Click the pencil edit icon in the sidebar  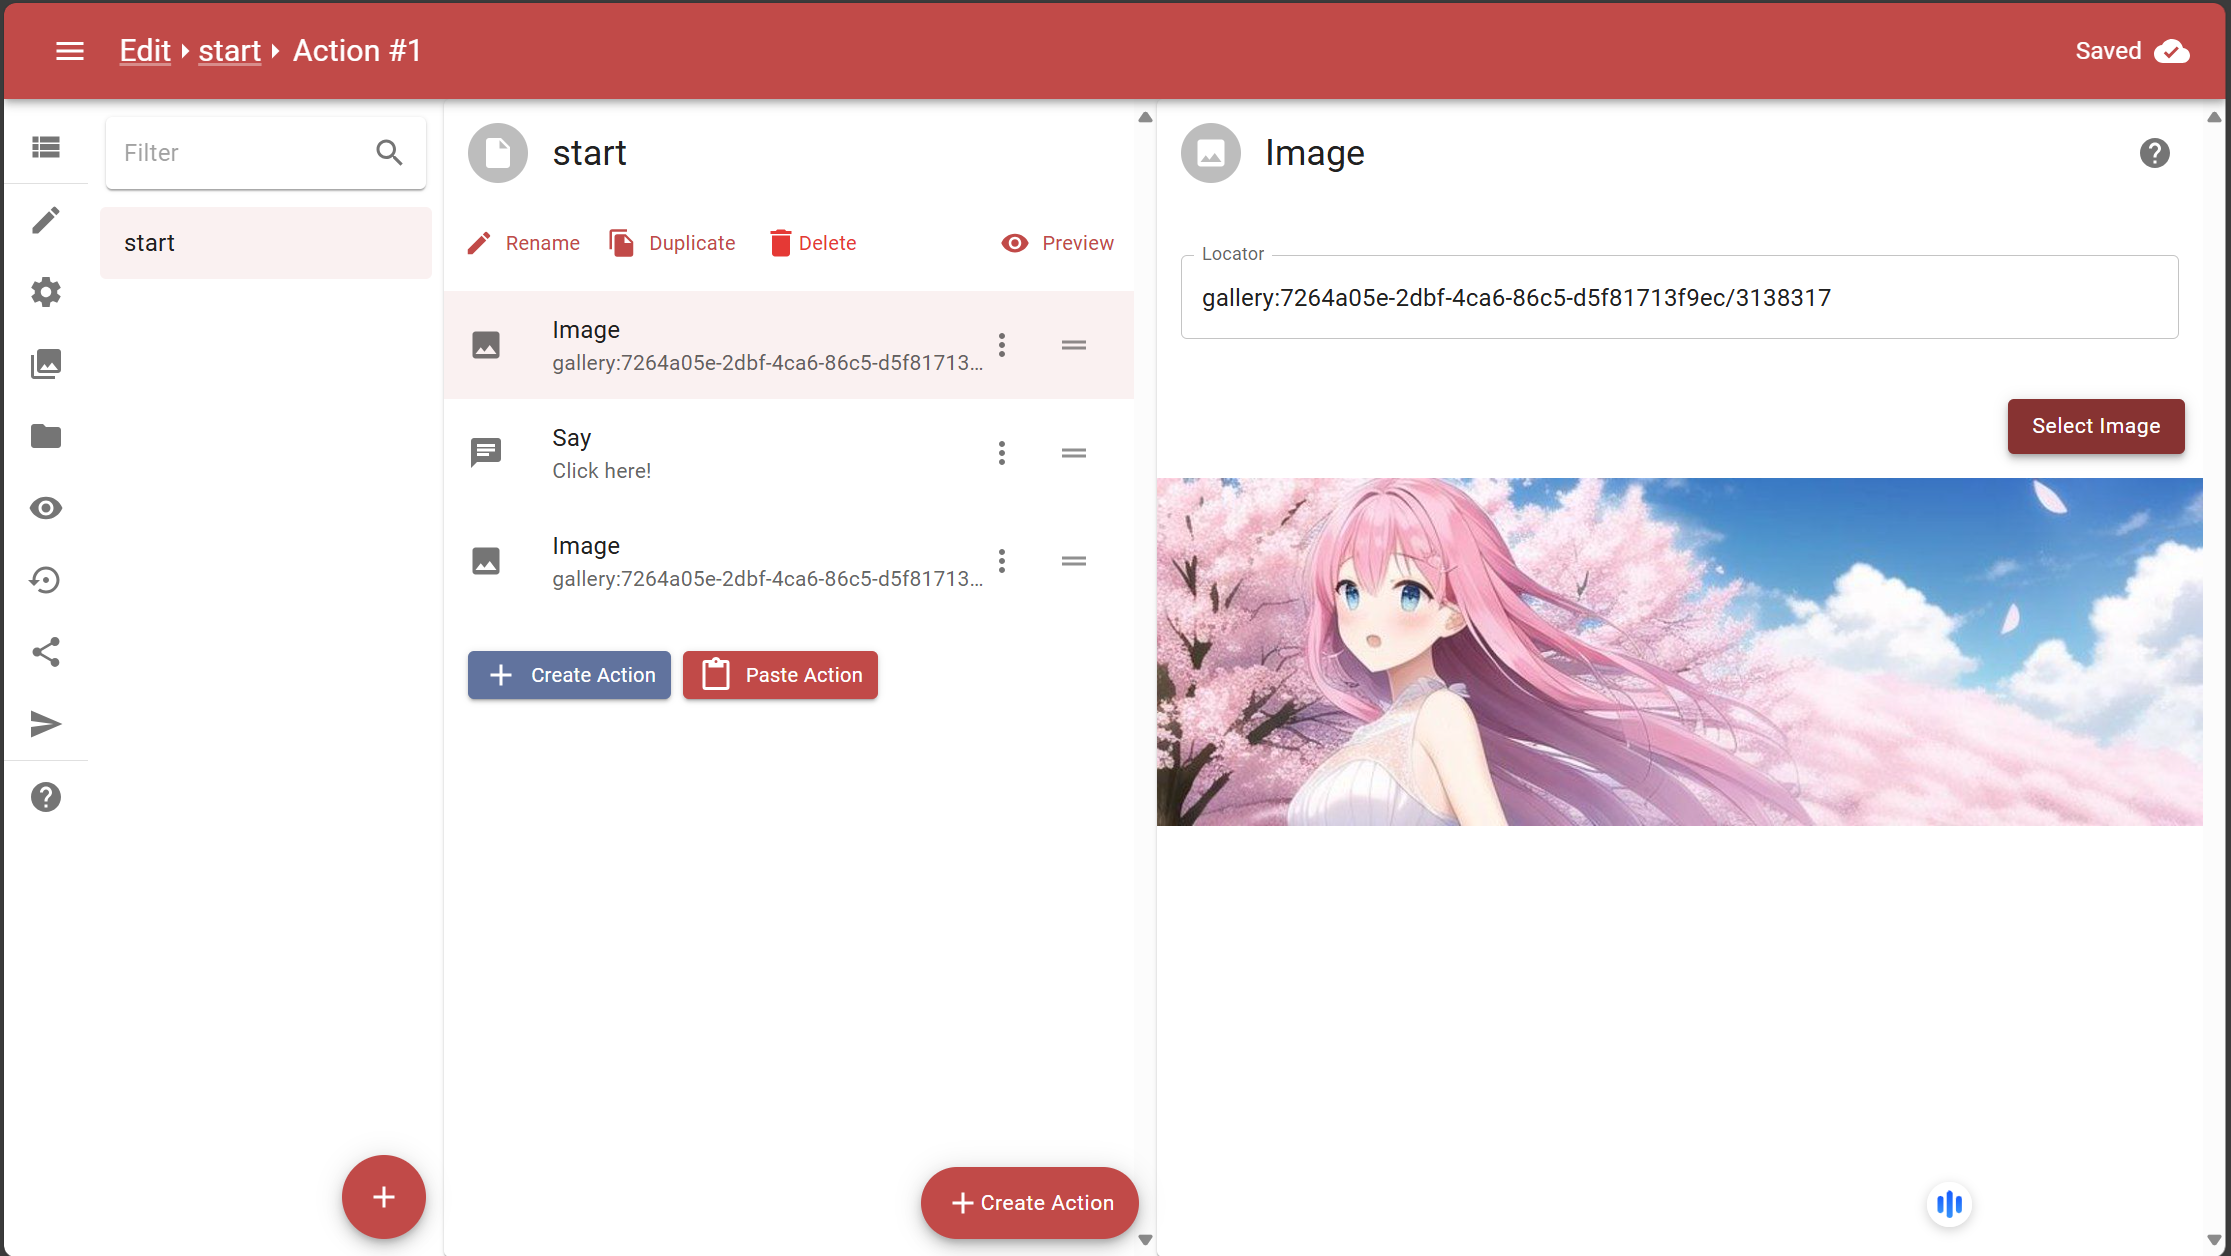pos(46,220)
